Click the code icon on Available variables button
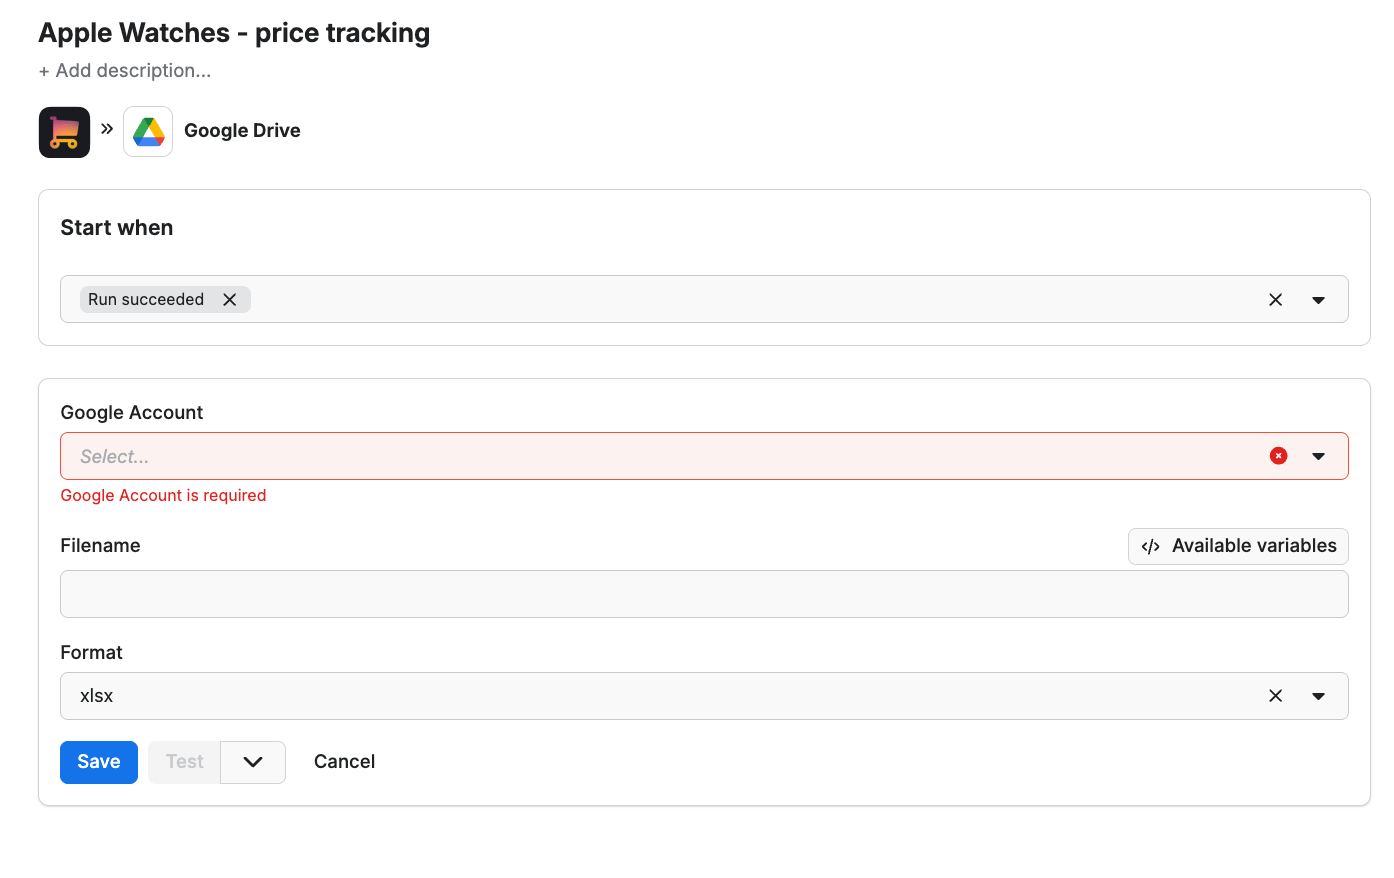 (x=1149, y=546)
